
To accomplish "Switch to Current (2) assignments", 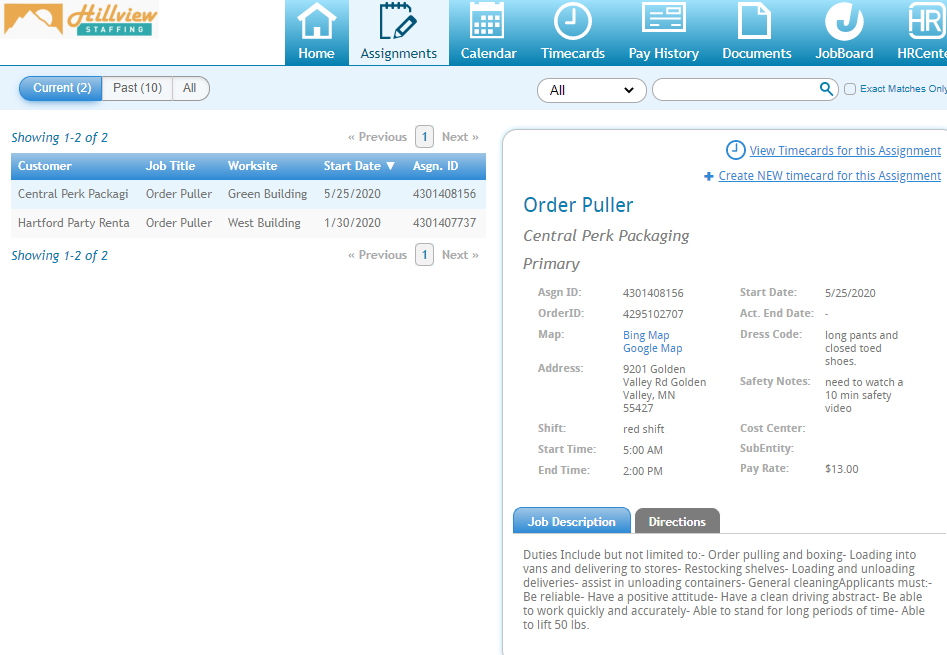I will 61,88.
